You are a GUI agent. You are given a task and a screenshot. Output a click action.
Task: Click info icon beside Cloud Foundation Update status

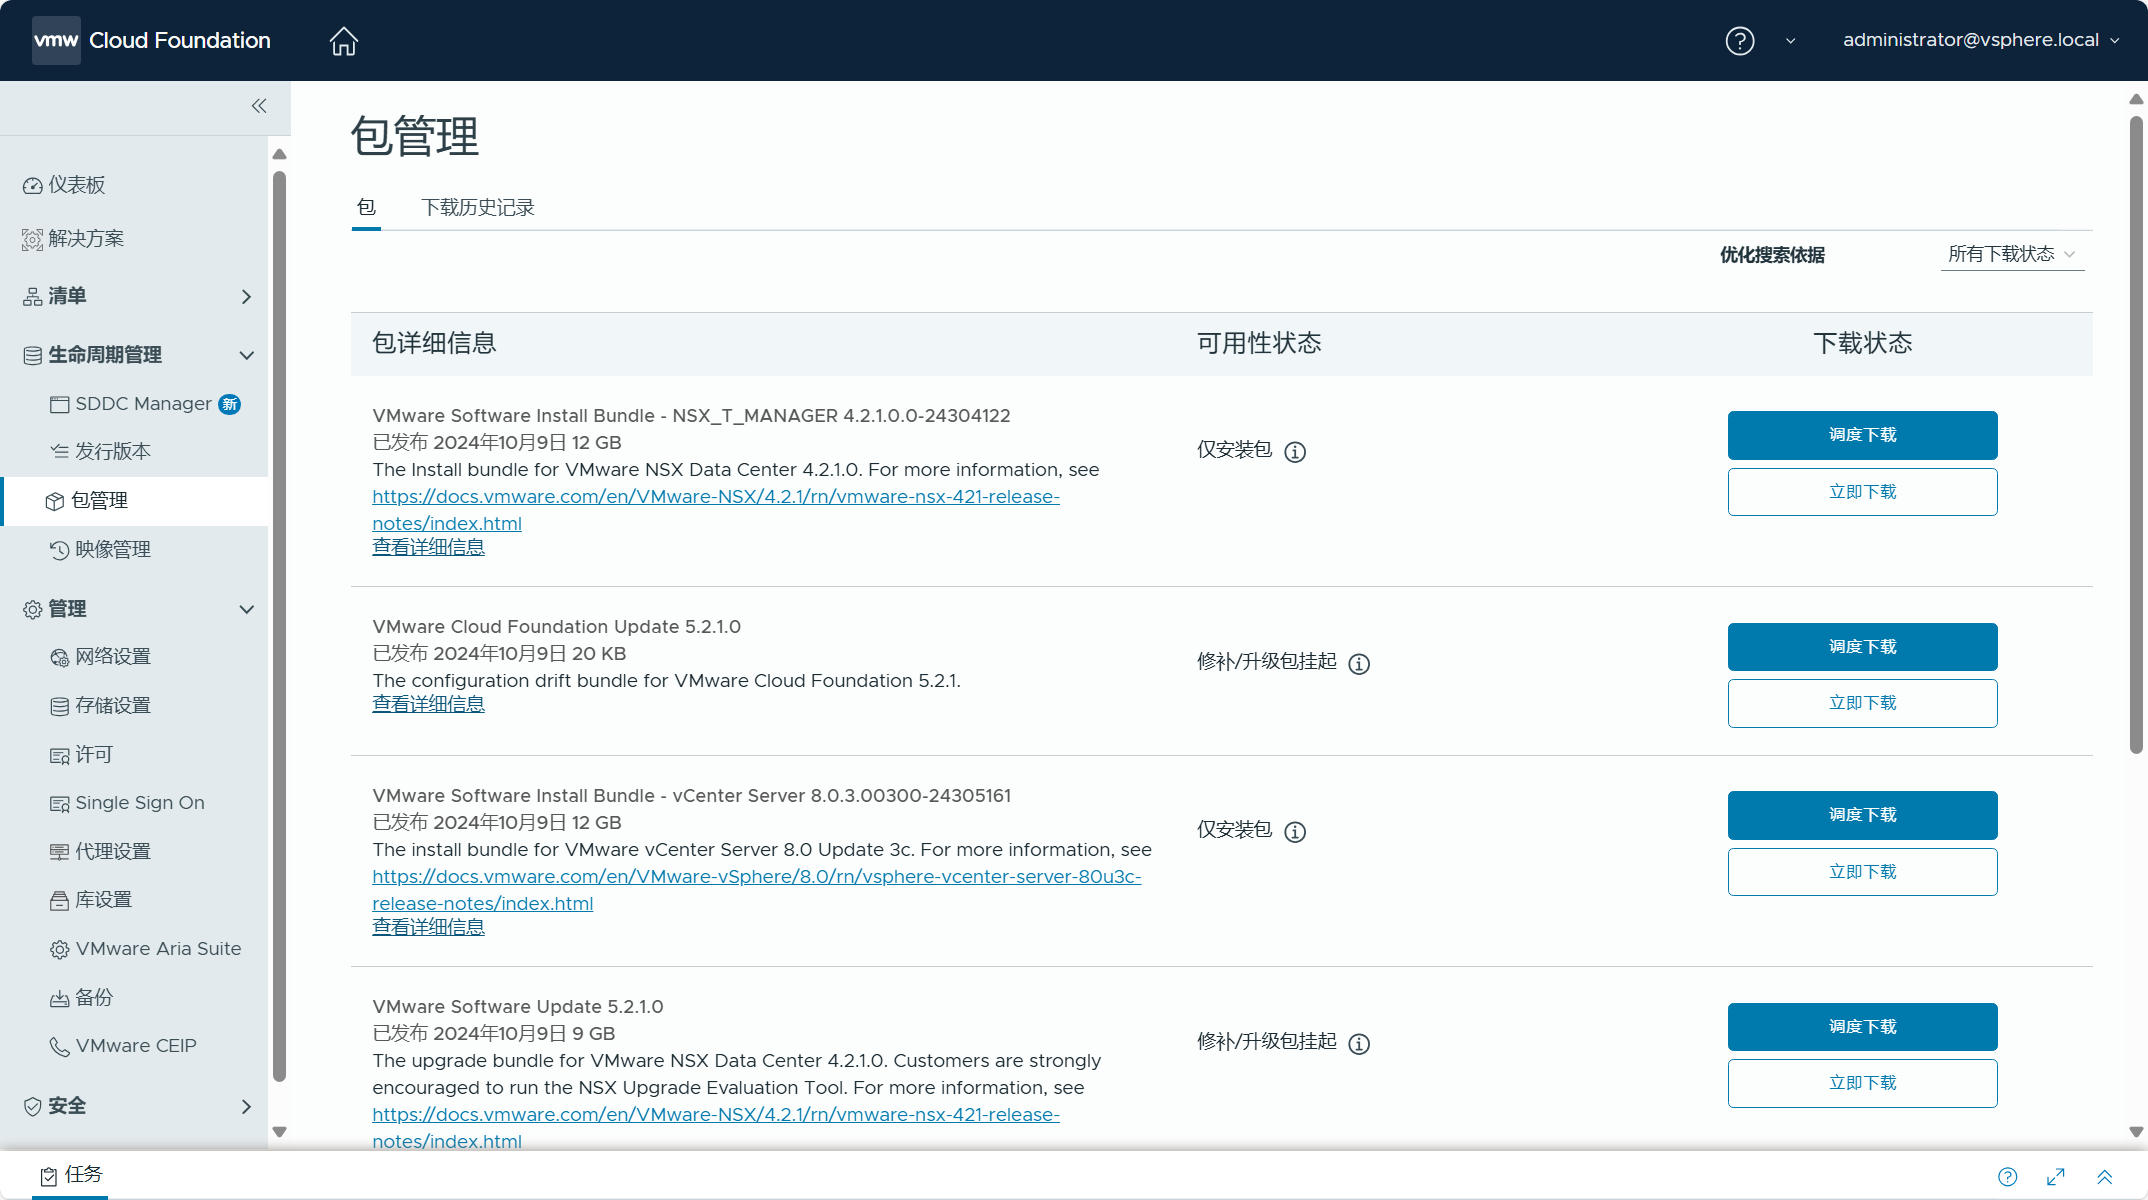tap(1359, 664)
